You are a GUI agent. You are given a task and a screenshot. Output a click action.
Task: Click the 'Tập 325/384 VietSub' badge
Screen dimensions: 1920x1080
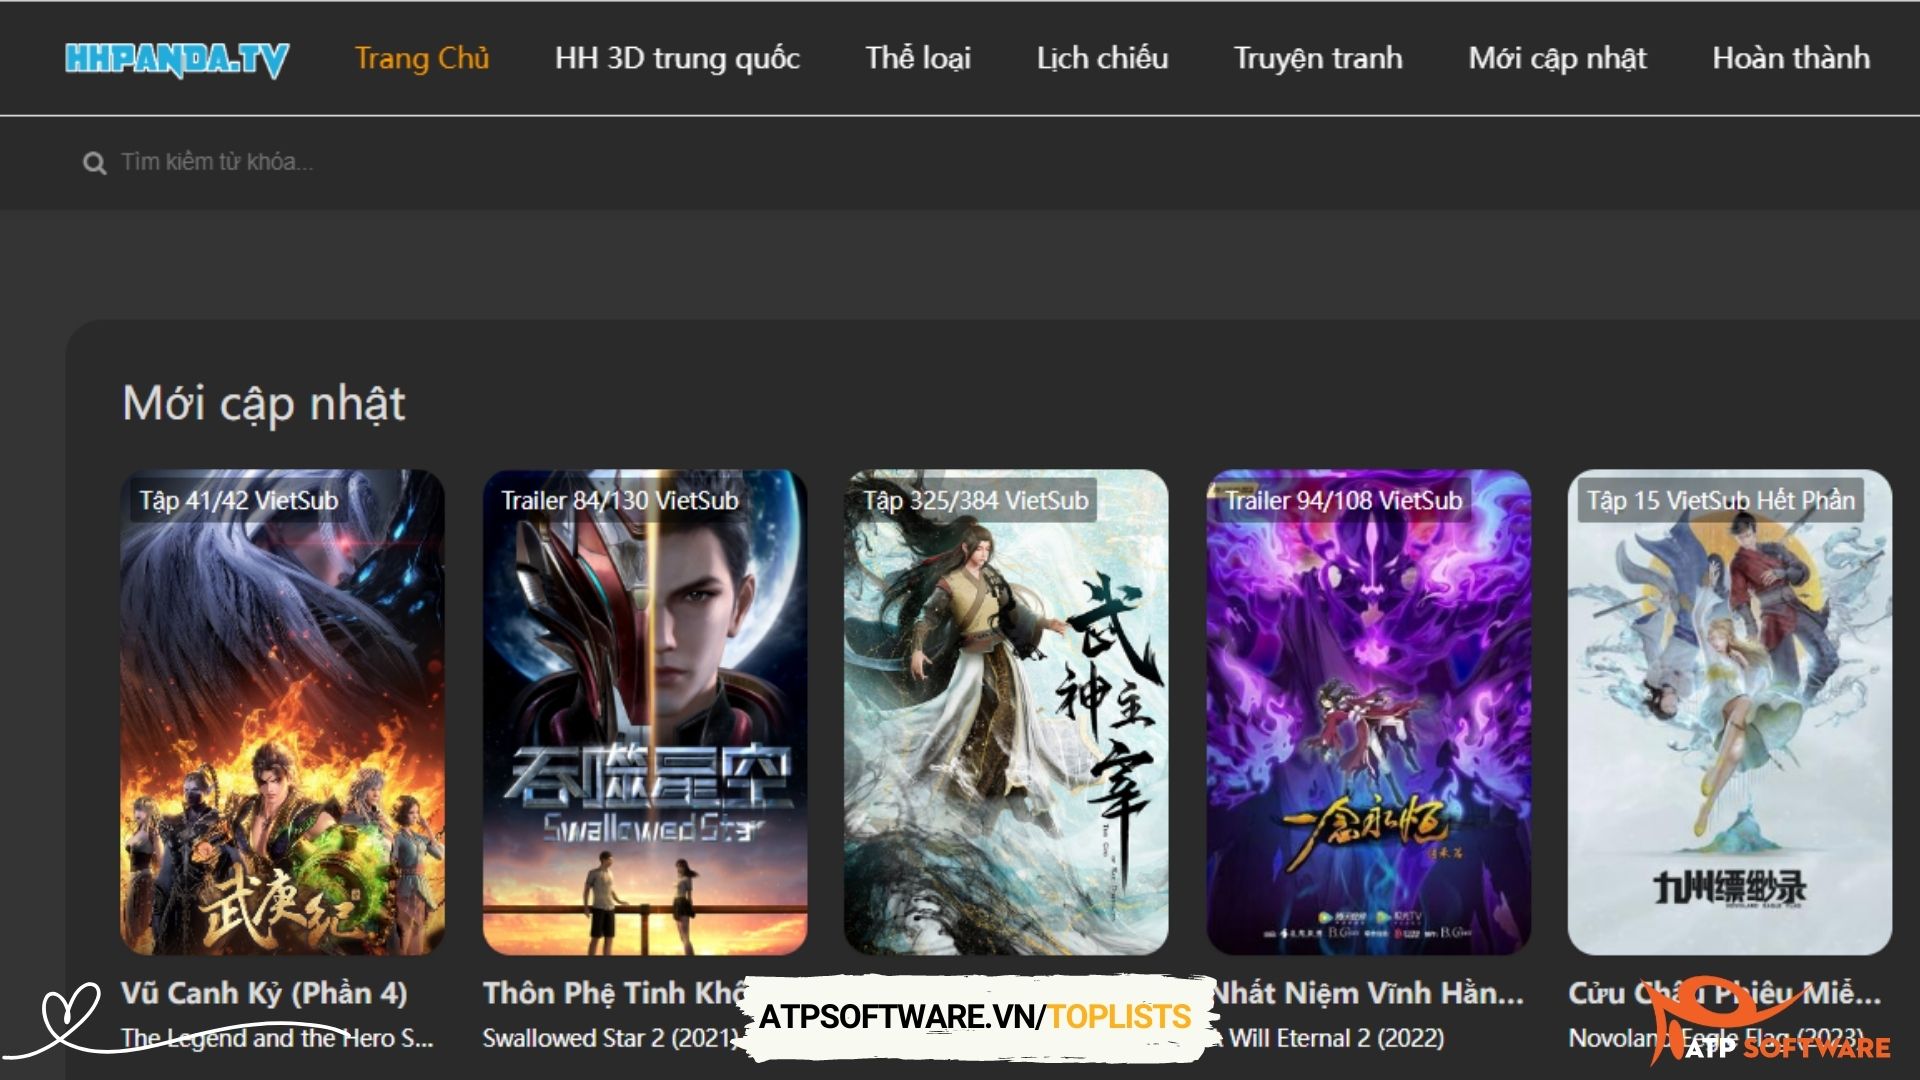tap(976, 500)
